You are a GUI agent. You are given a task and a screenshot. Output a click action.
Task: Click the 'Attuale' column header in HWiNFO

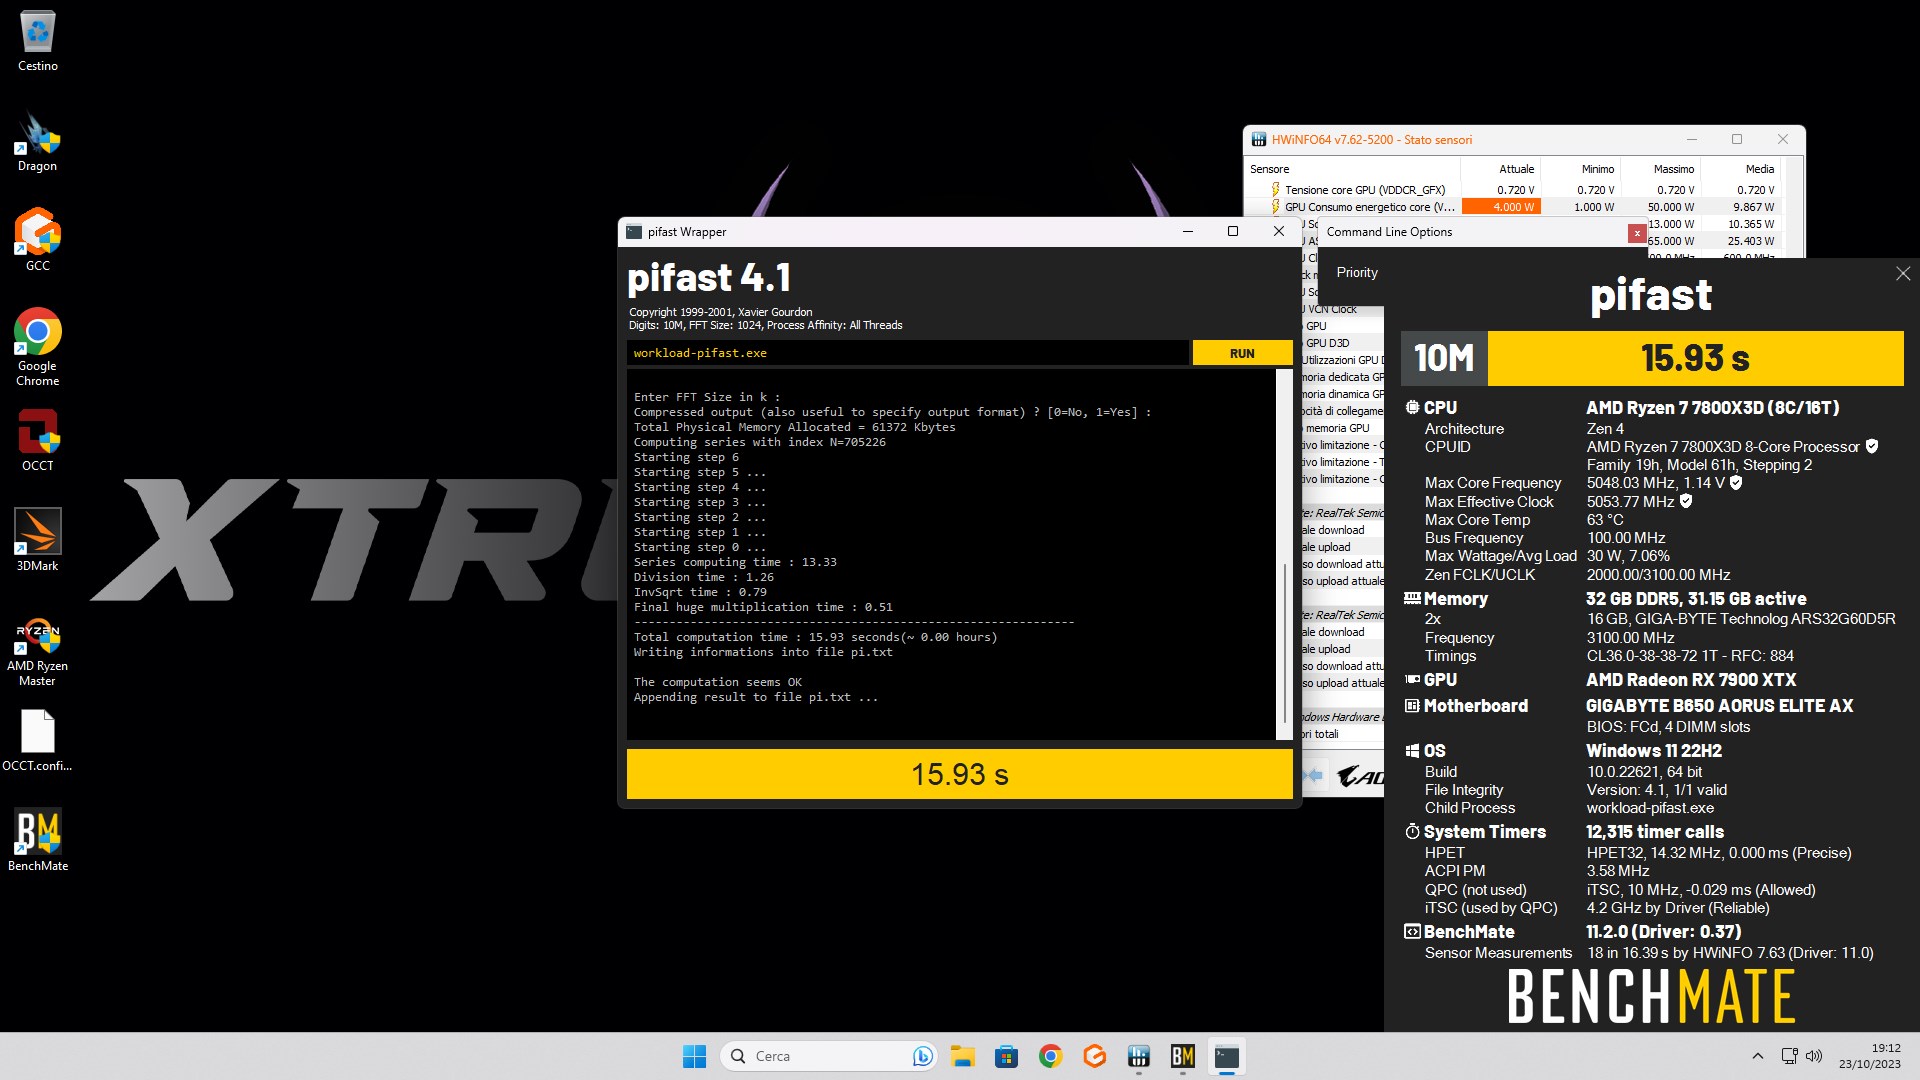[1516, 169]
